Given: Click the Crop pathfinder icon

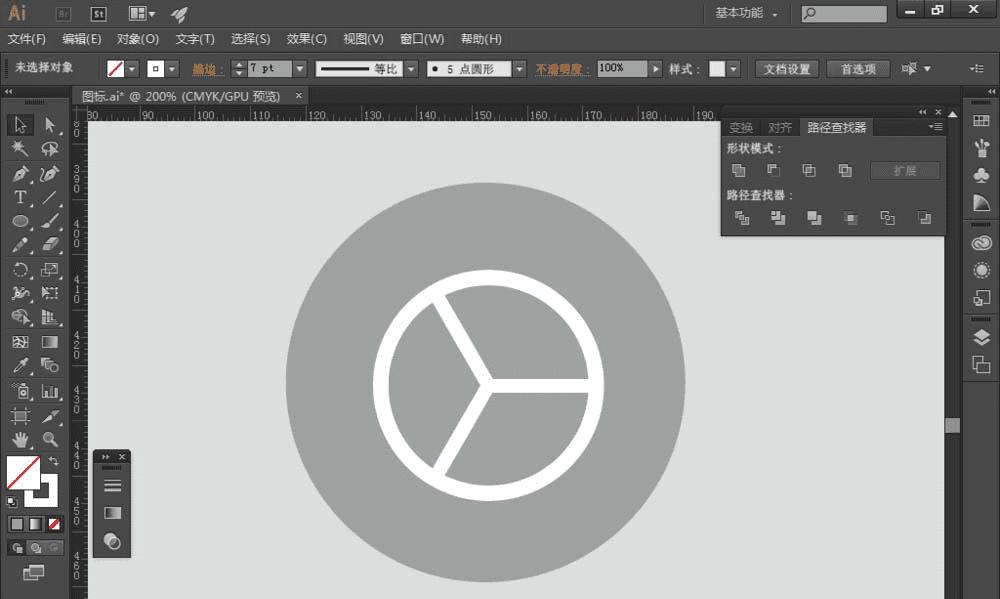Looking at the screenshot, I should point(850,218).
